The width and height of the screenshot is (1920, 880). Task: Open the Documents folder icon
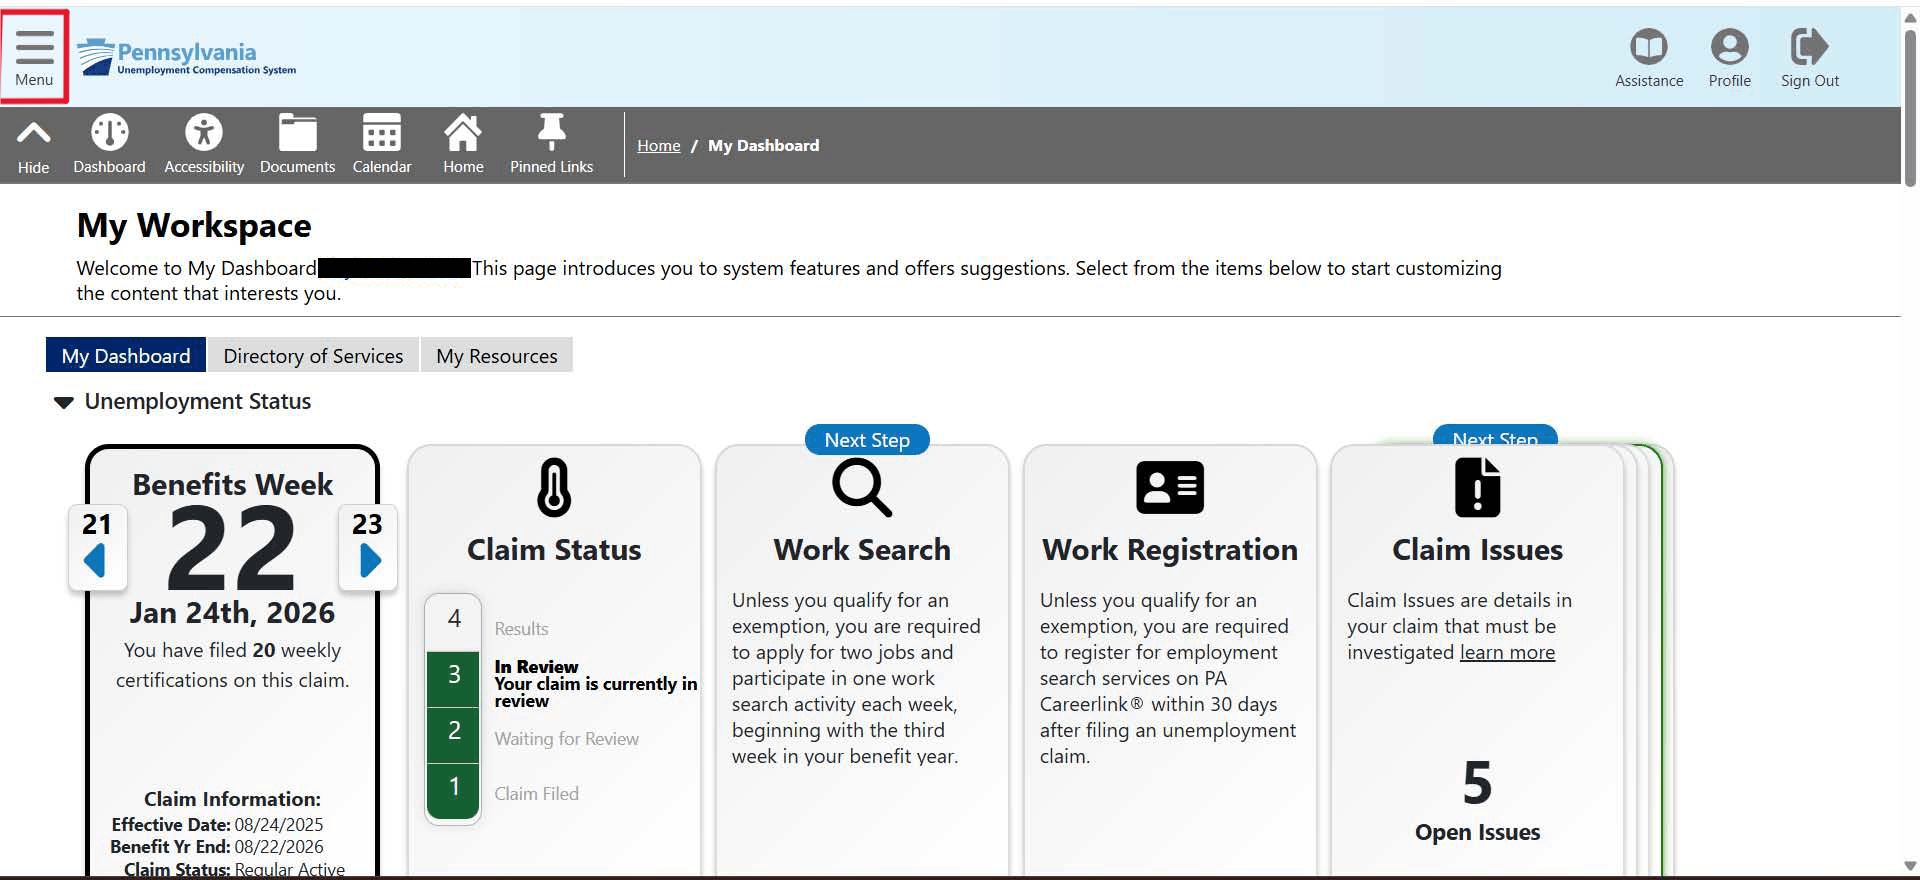(297, 133)
